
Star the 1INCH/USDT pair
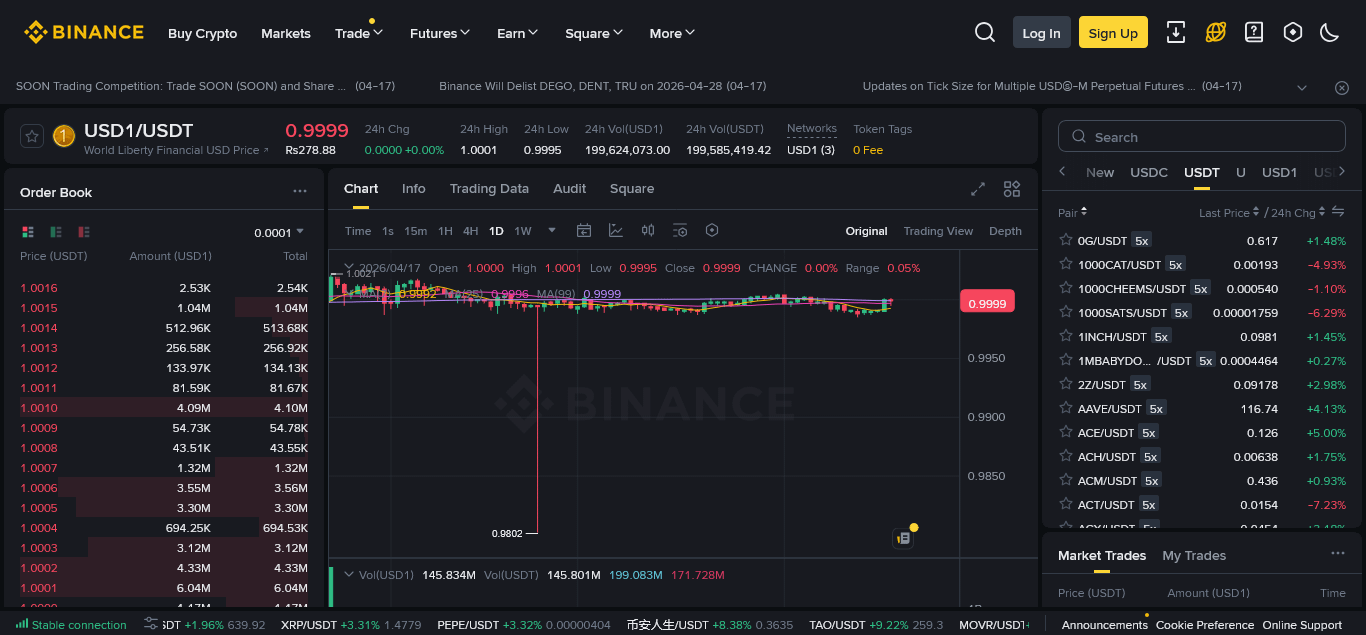coord(1066,336)
